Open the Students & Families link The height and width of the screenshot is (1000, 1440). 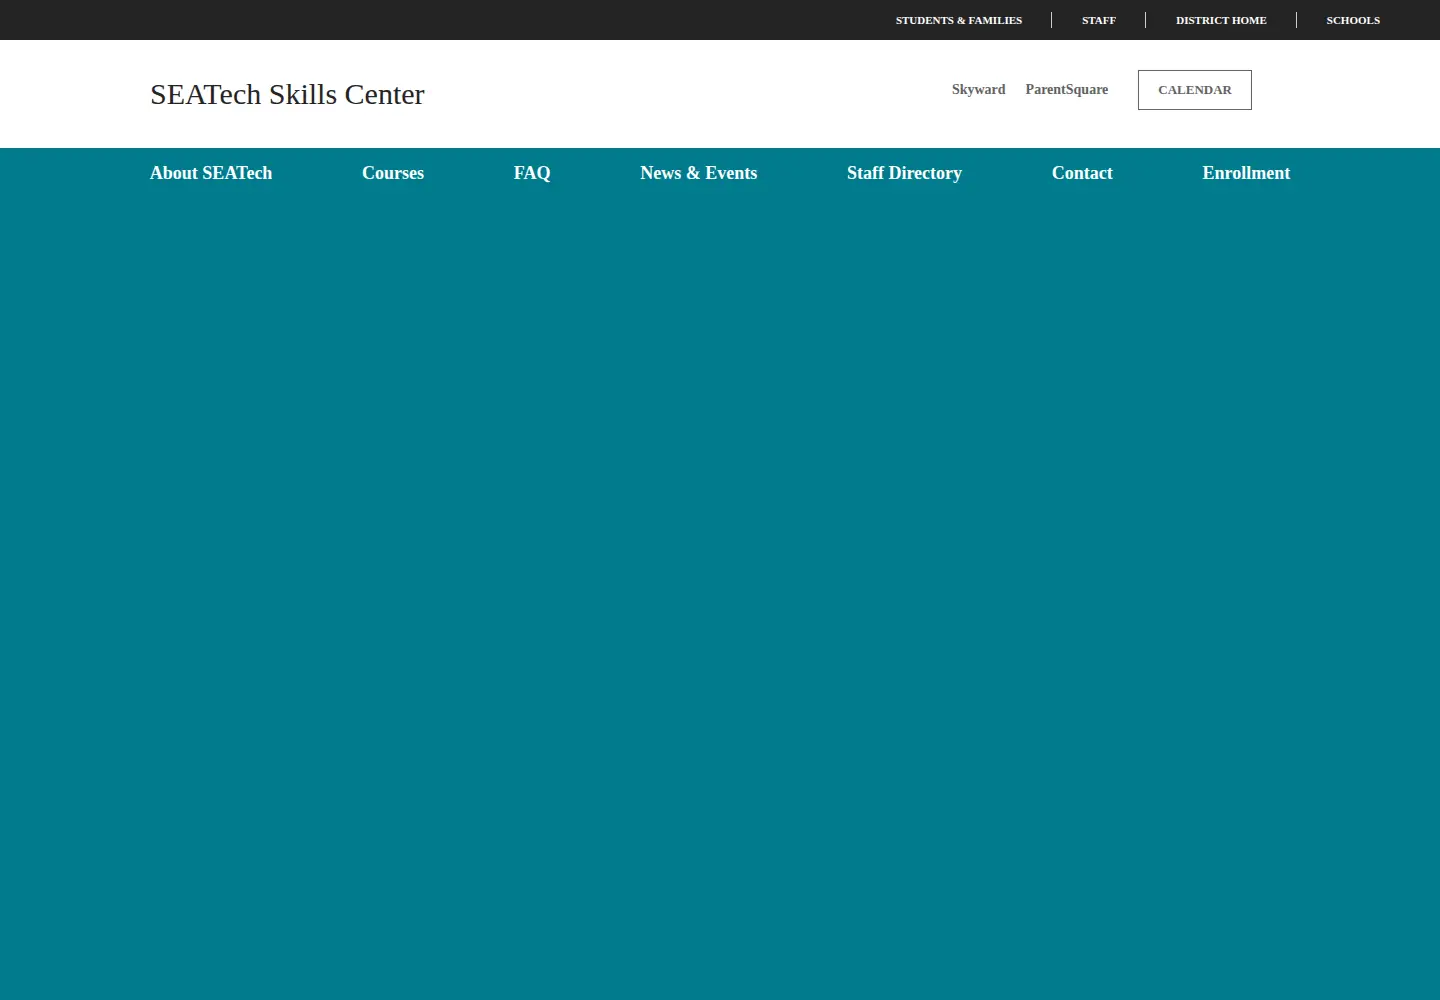click(958, 20)
